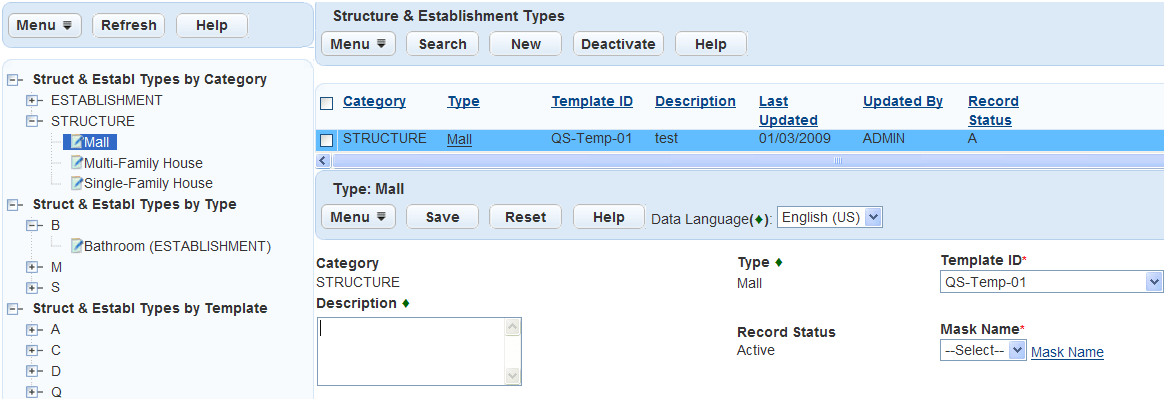Click the Deactivate button

(x=618, y=44)
